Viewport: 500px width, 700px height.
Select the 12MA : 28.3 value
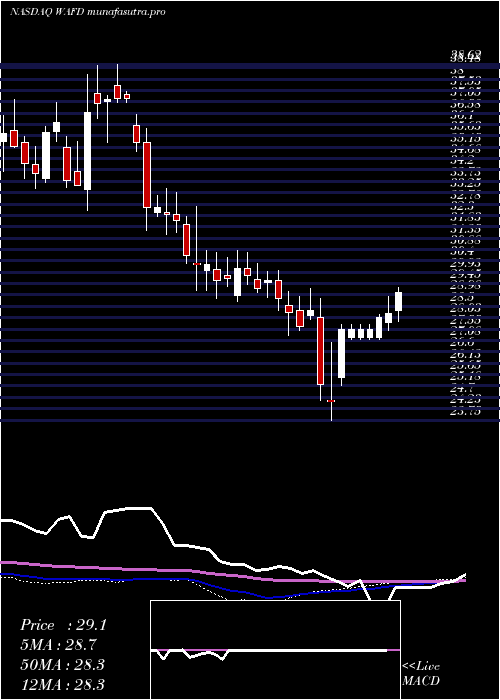(x=62, y=684)
